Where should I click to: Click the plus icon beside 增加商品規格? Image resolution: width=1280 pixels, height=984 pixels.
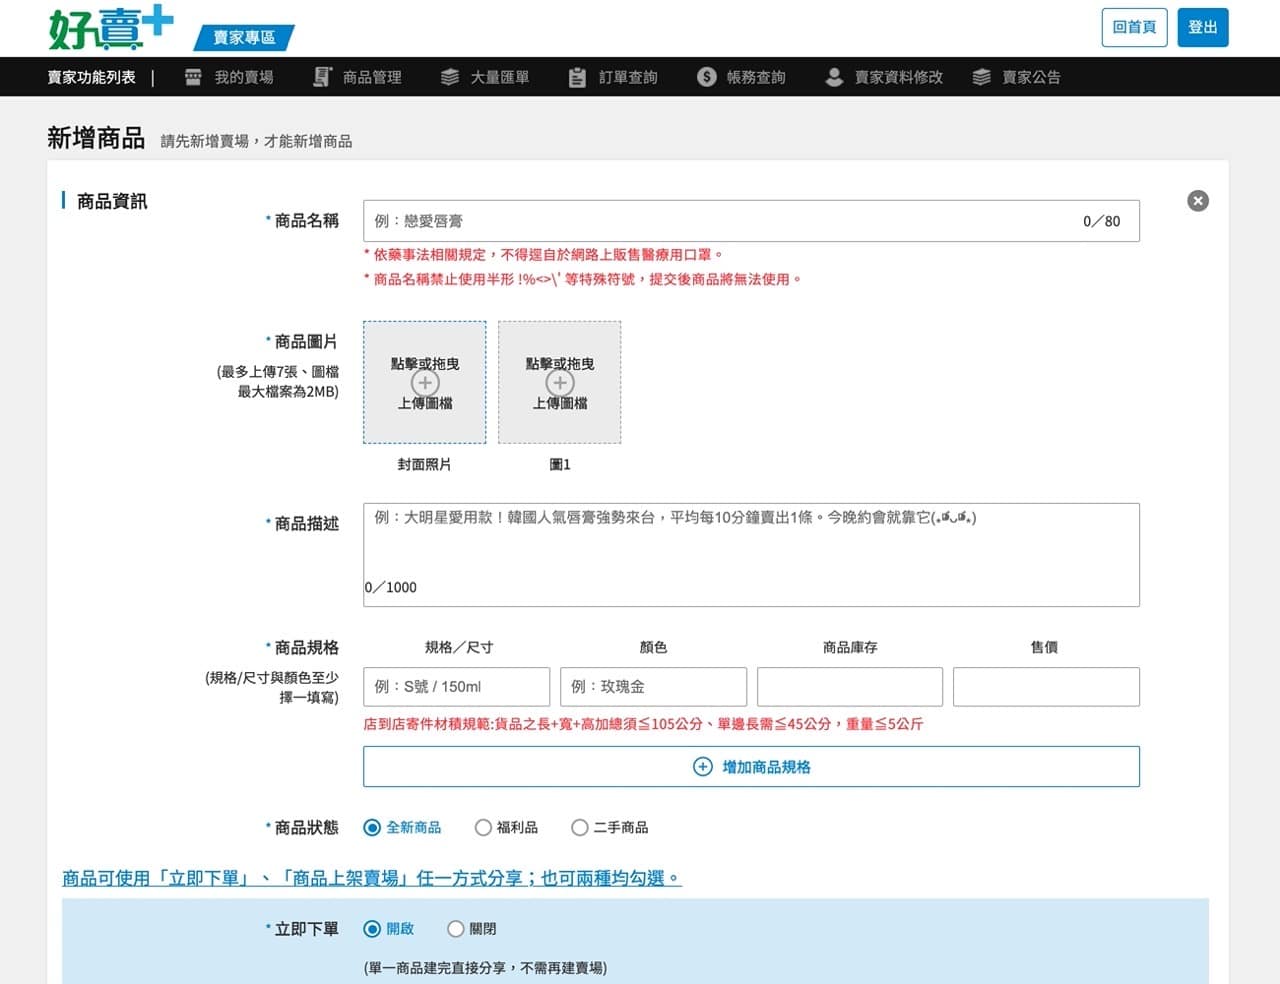(703, 767)
